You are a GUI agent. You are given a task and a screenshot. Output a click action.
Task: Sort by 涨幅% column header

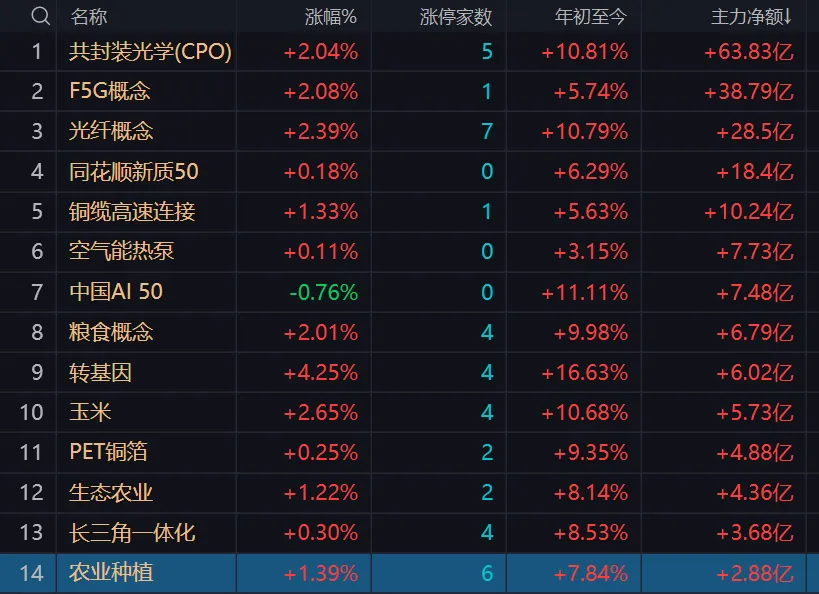(331, 17)
